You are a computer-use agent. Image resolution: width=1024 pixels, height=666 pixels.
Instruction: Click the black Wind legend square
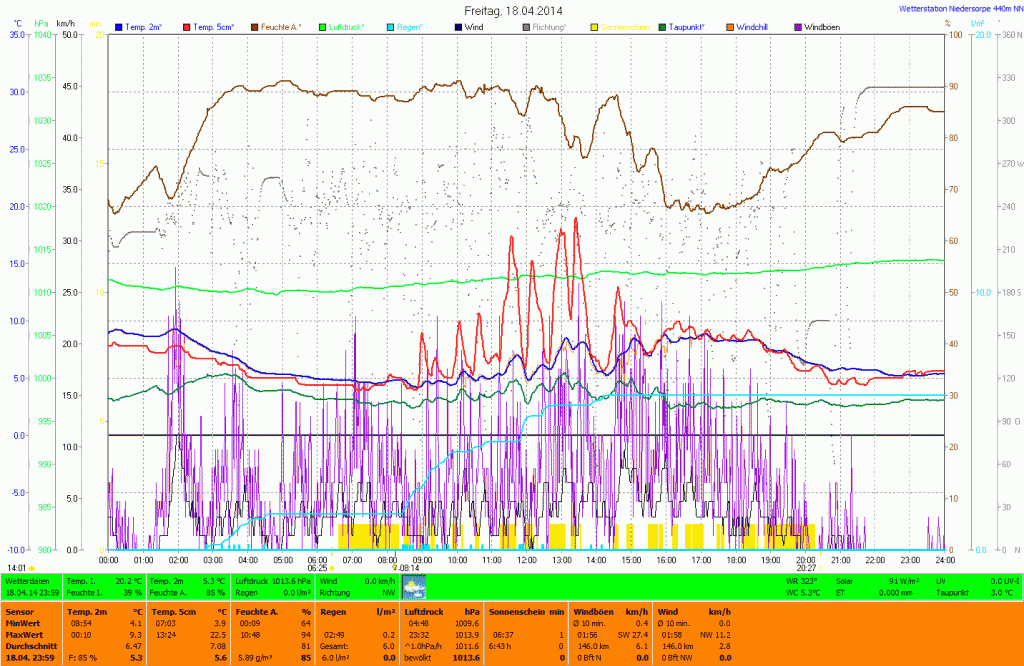[x=458, y=26]
